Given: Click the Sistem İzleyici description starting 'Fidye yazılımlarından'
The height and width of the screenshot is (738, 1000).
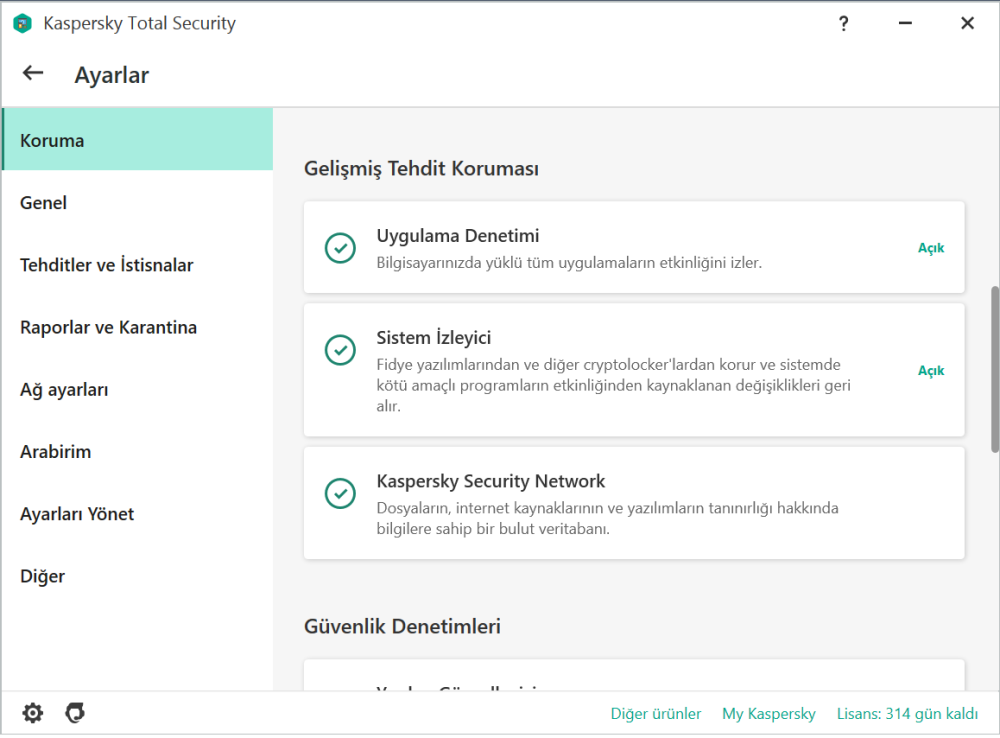Looking at the screenshot, I should [614, 385].
